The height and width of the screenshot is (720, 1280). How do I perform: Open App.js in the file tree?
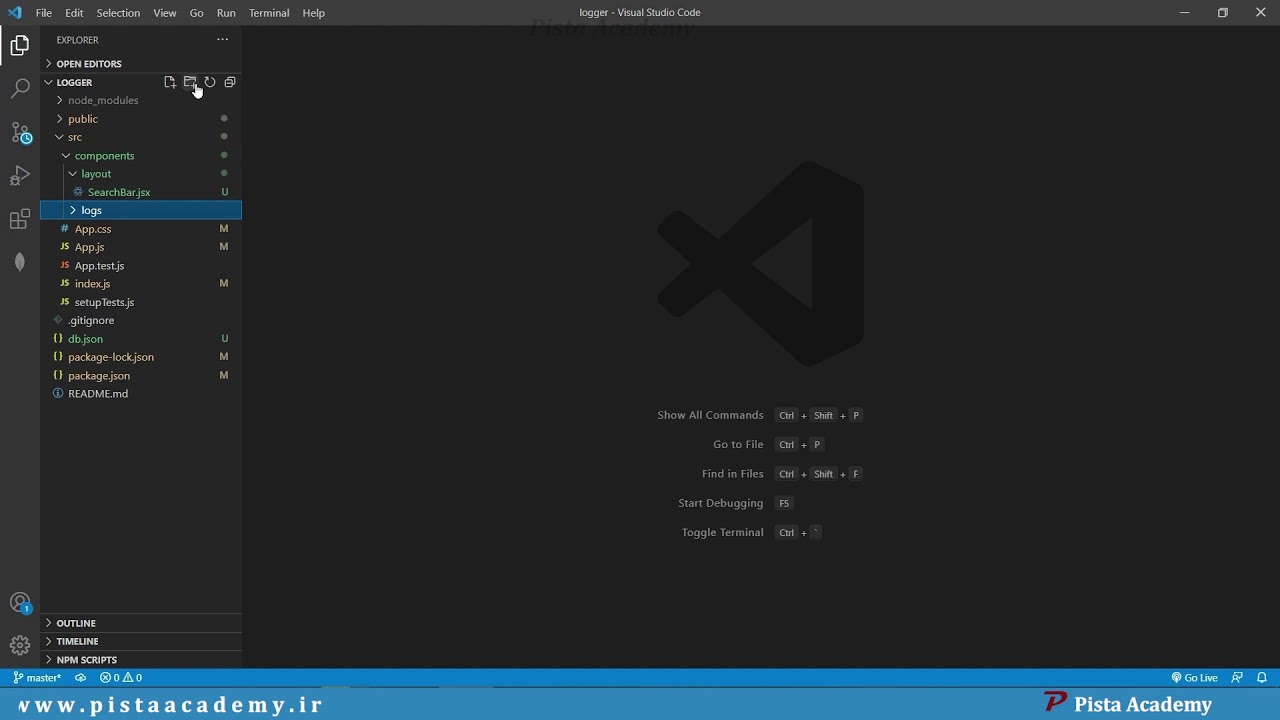[141, 247]
